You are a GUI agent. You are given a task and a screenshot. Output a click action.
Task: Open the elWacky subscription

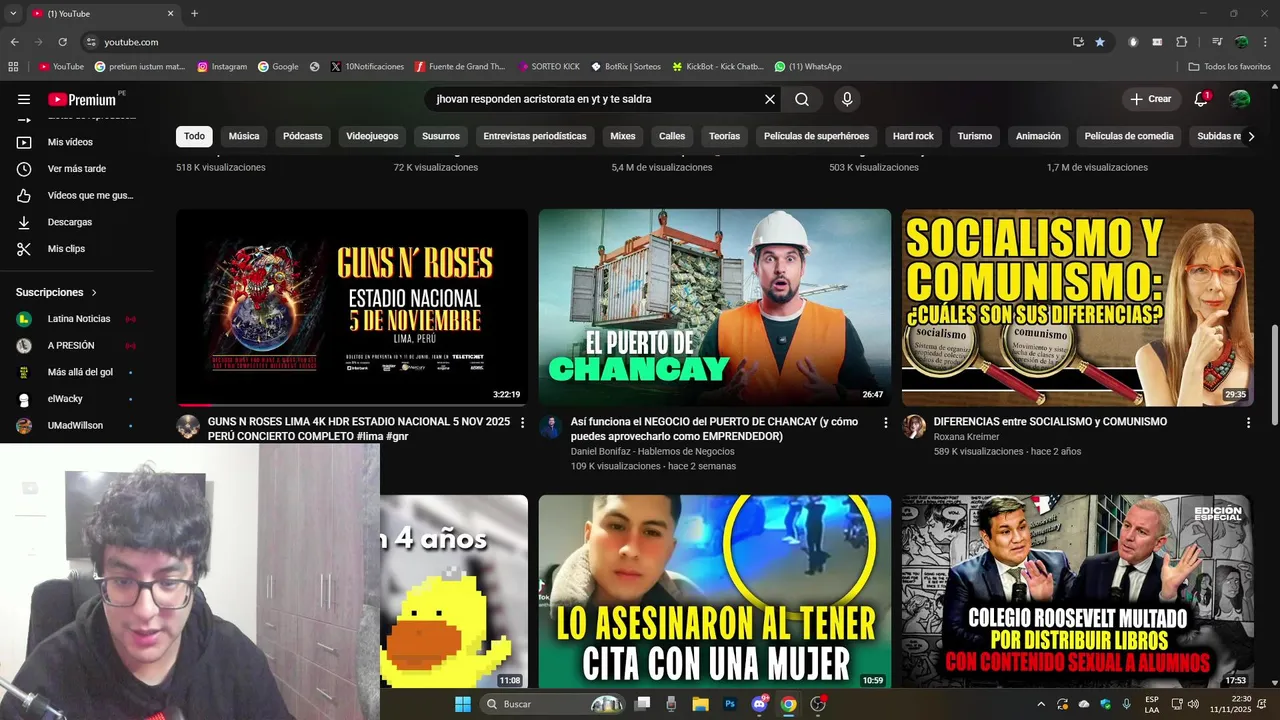[77, 399]
